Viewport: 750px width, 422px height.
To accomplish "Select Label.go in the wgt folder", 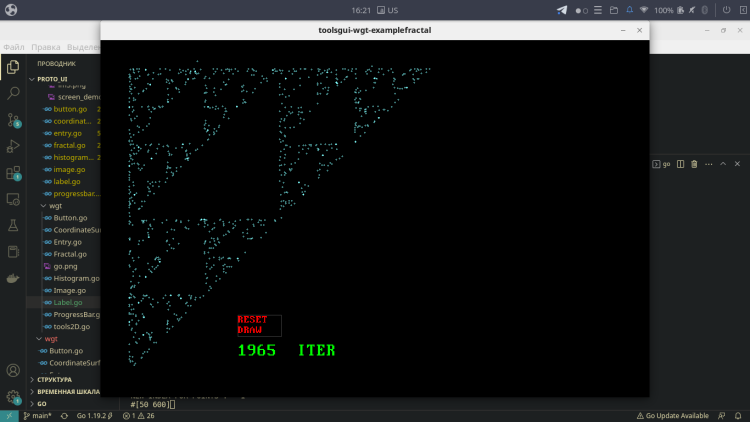I will point(68,302).
